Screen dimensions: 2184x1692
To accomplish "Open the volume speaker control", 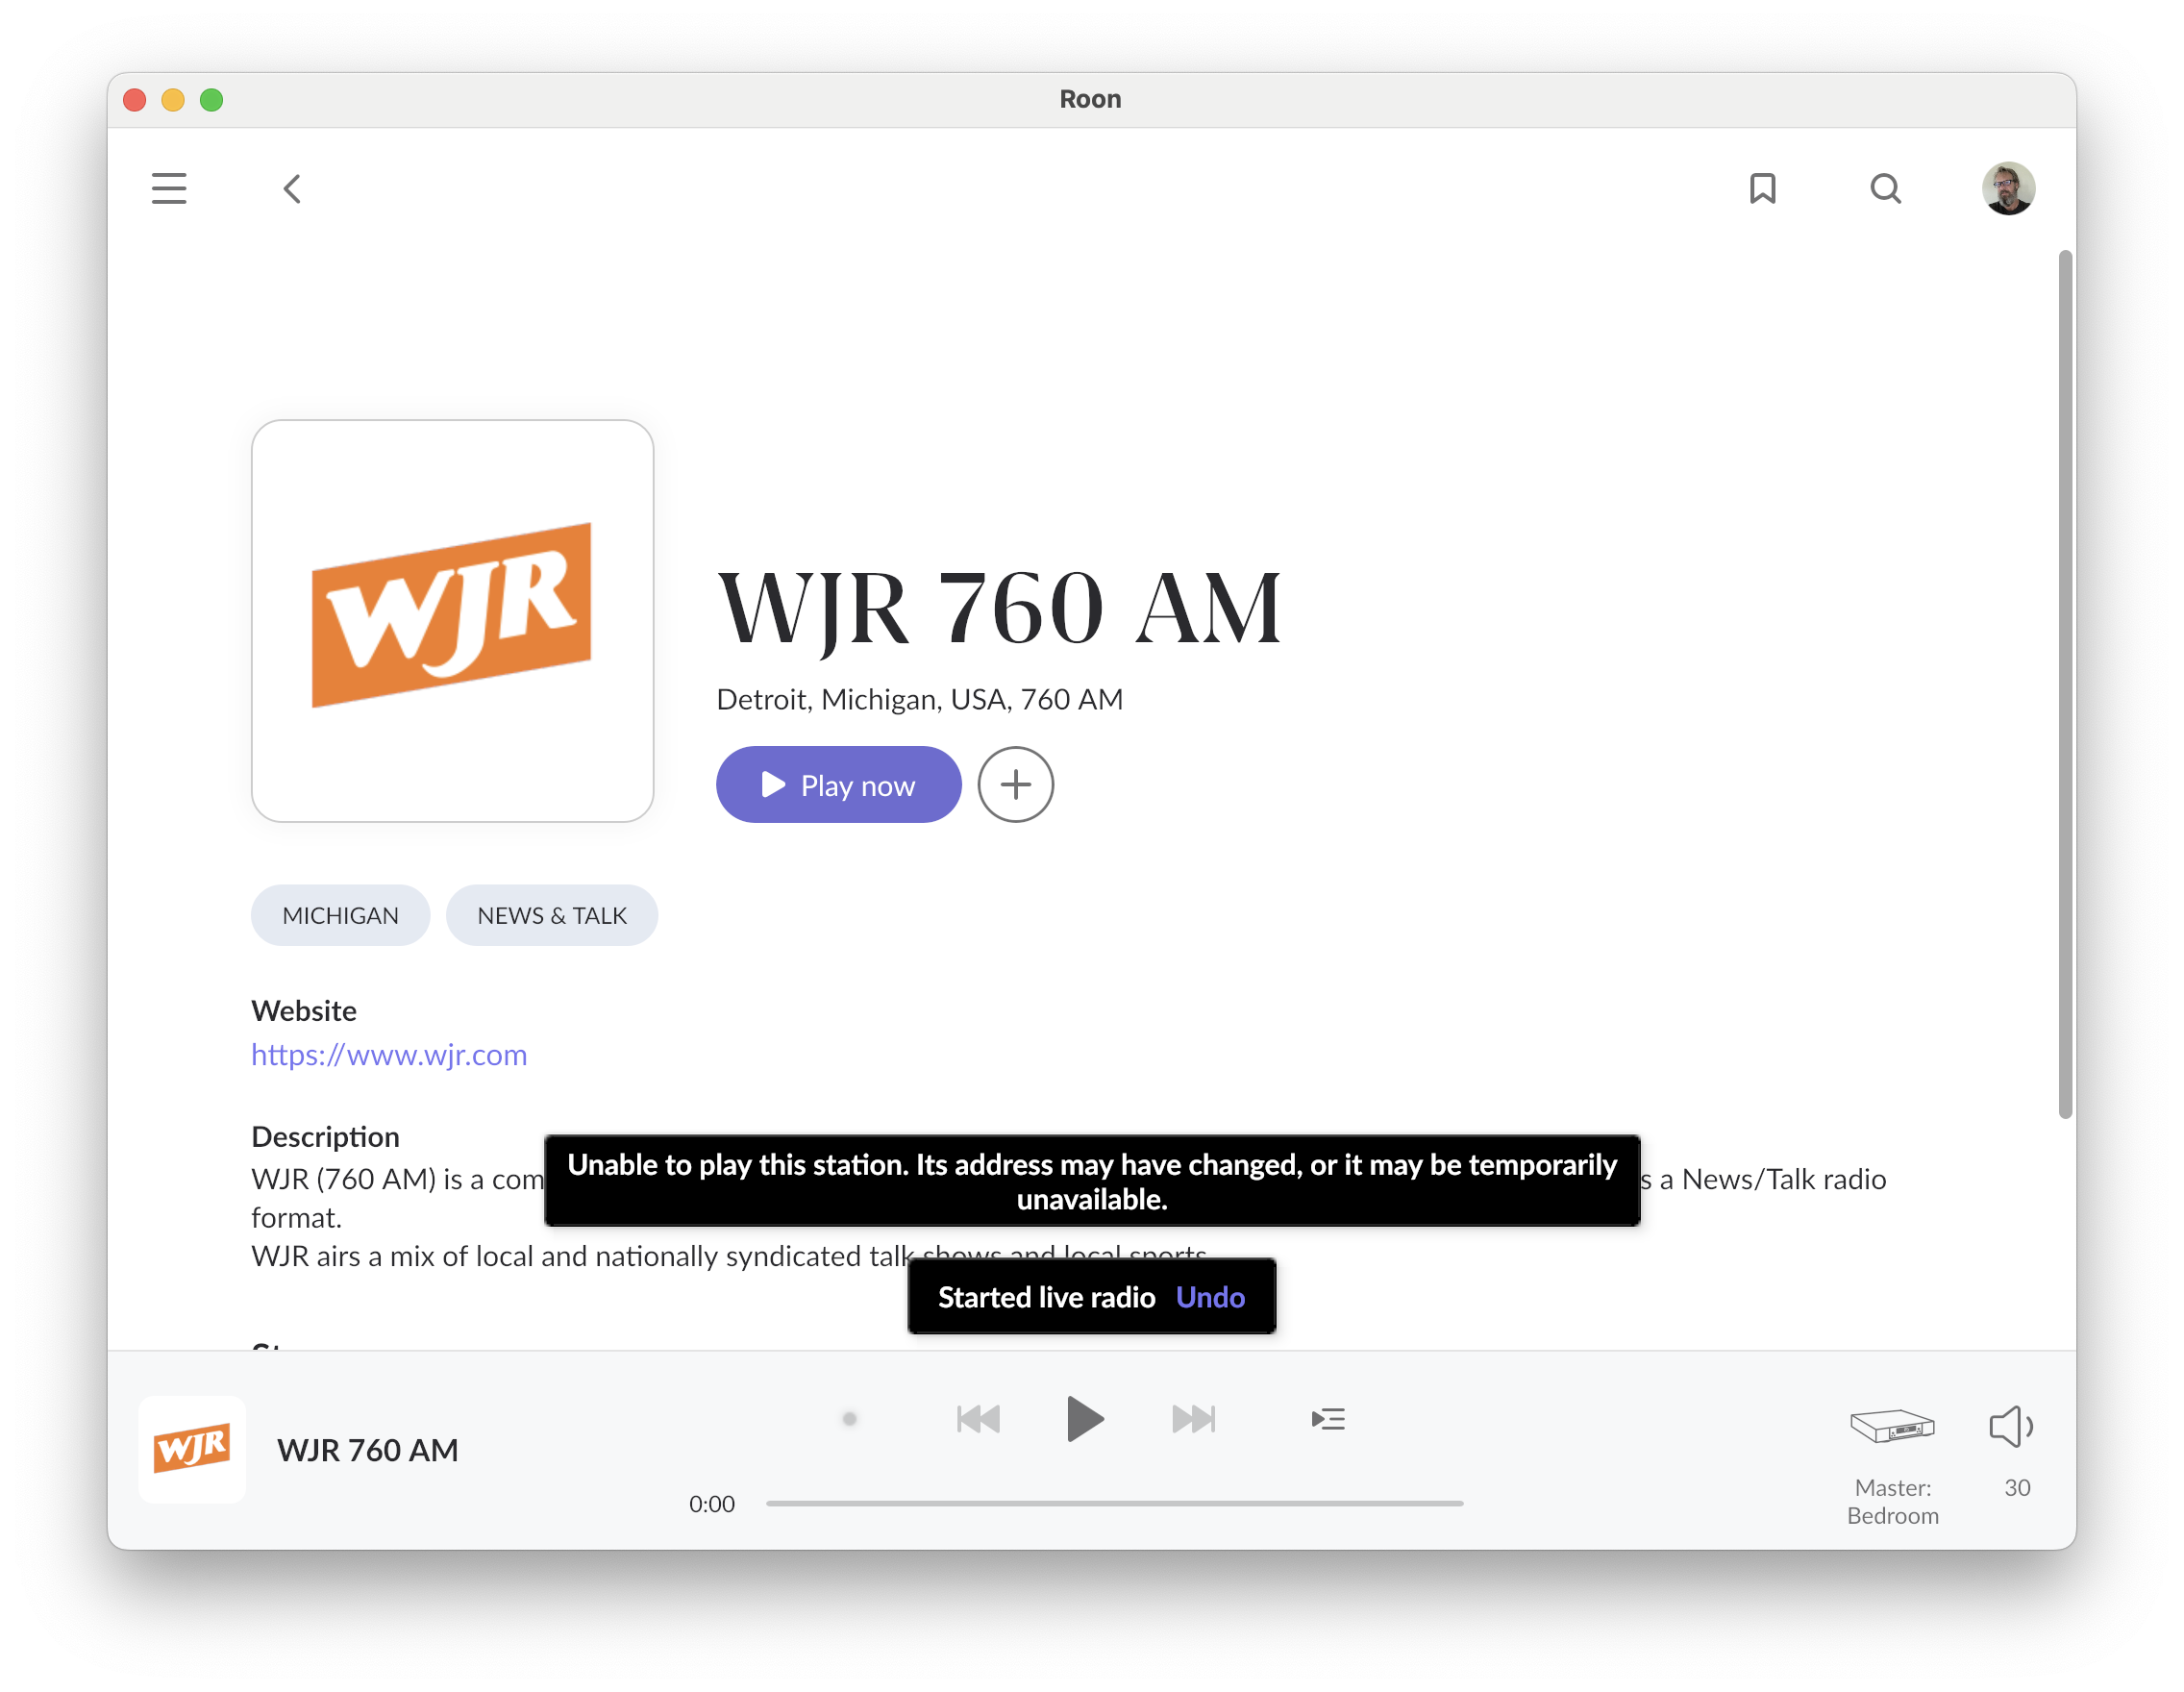I will tap(2011, 1426).
